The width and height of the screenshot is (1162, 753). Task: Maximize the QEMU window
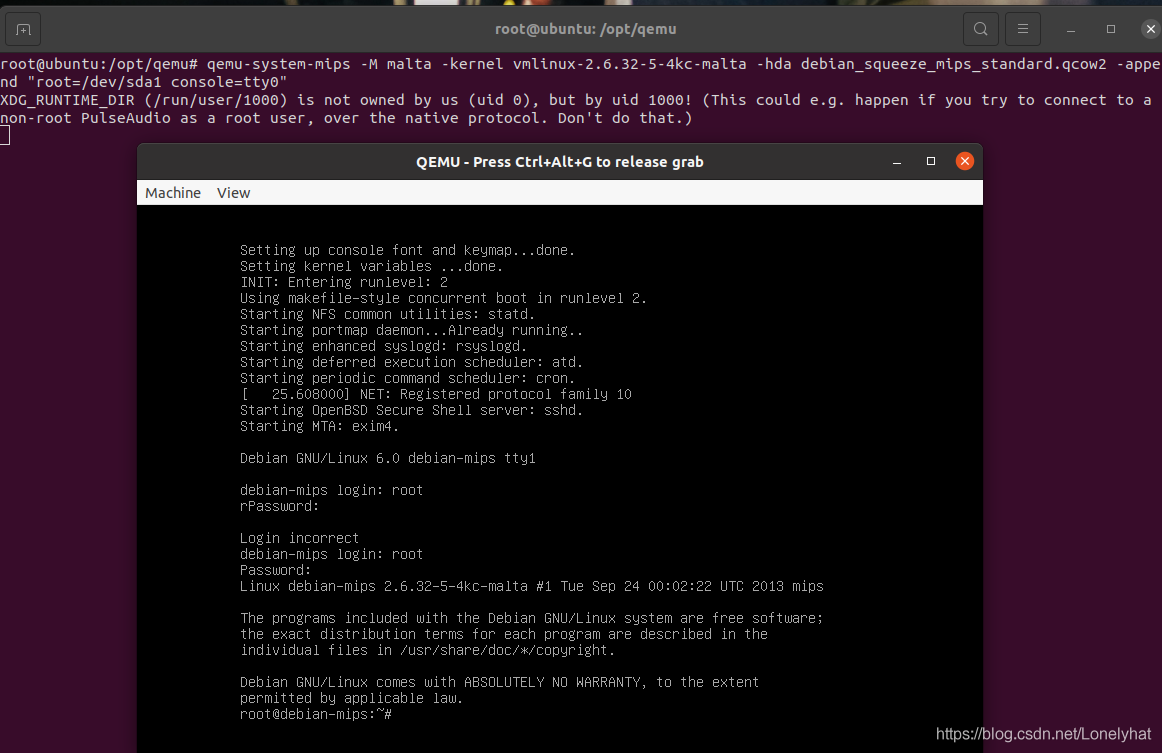(x=931, y=162)
